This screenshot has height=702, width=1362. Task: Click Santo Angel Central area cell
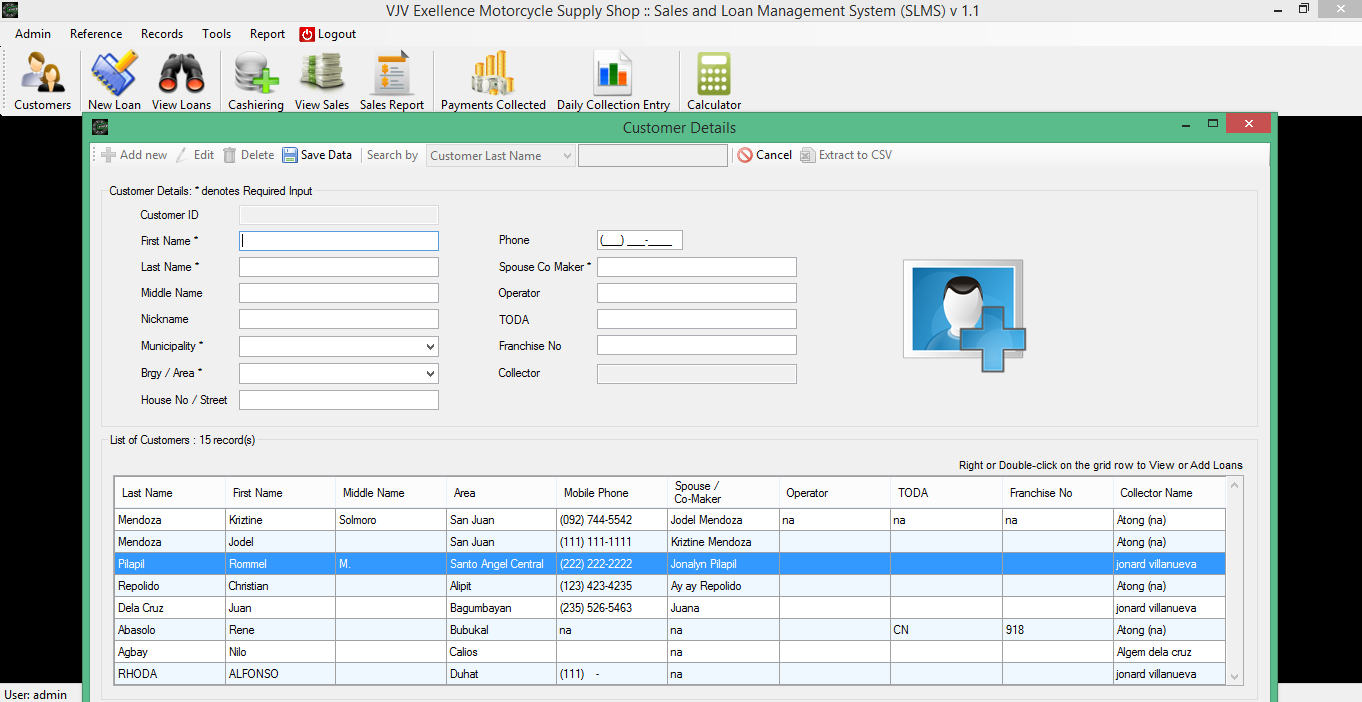click(501, 564)
